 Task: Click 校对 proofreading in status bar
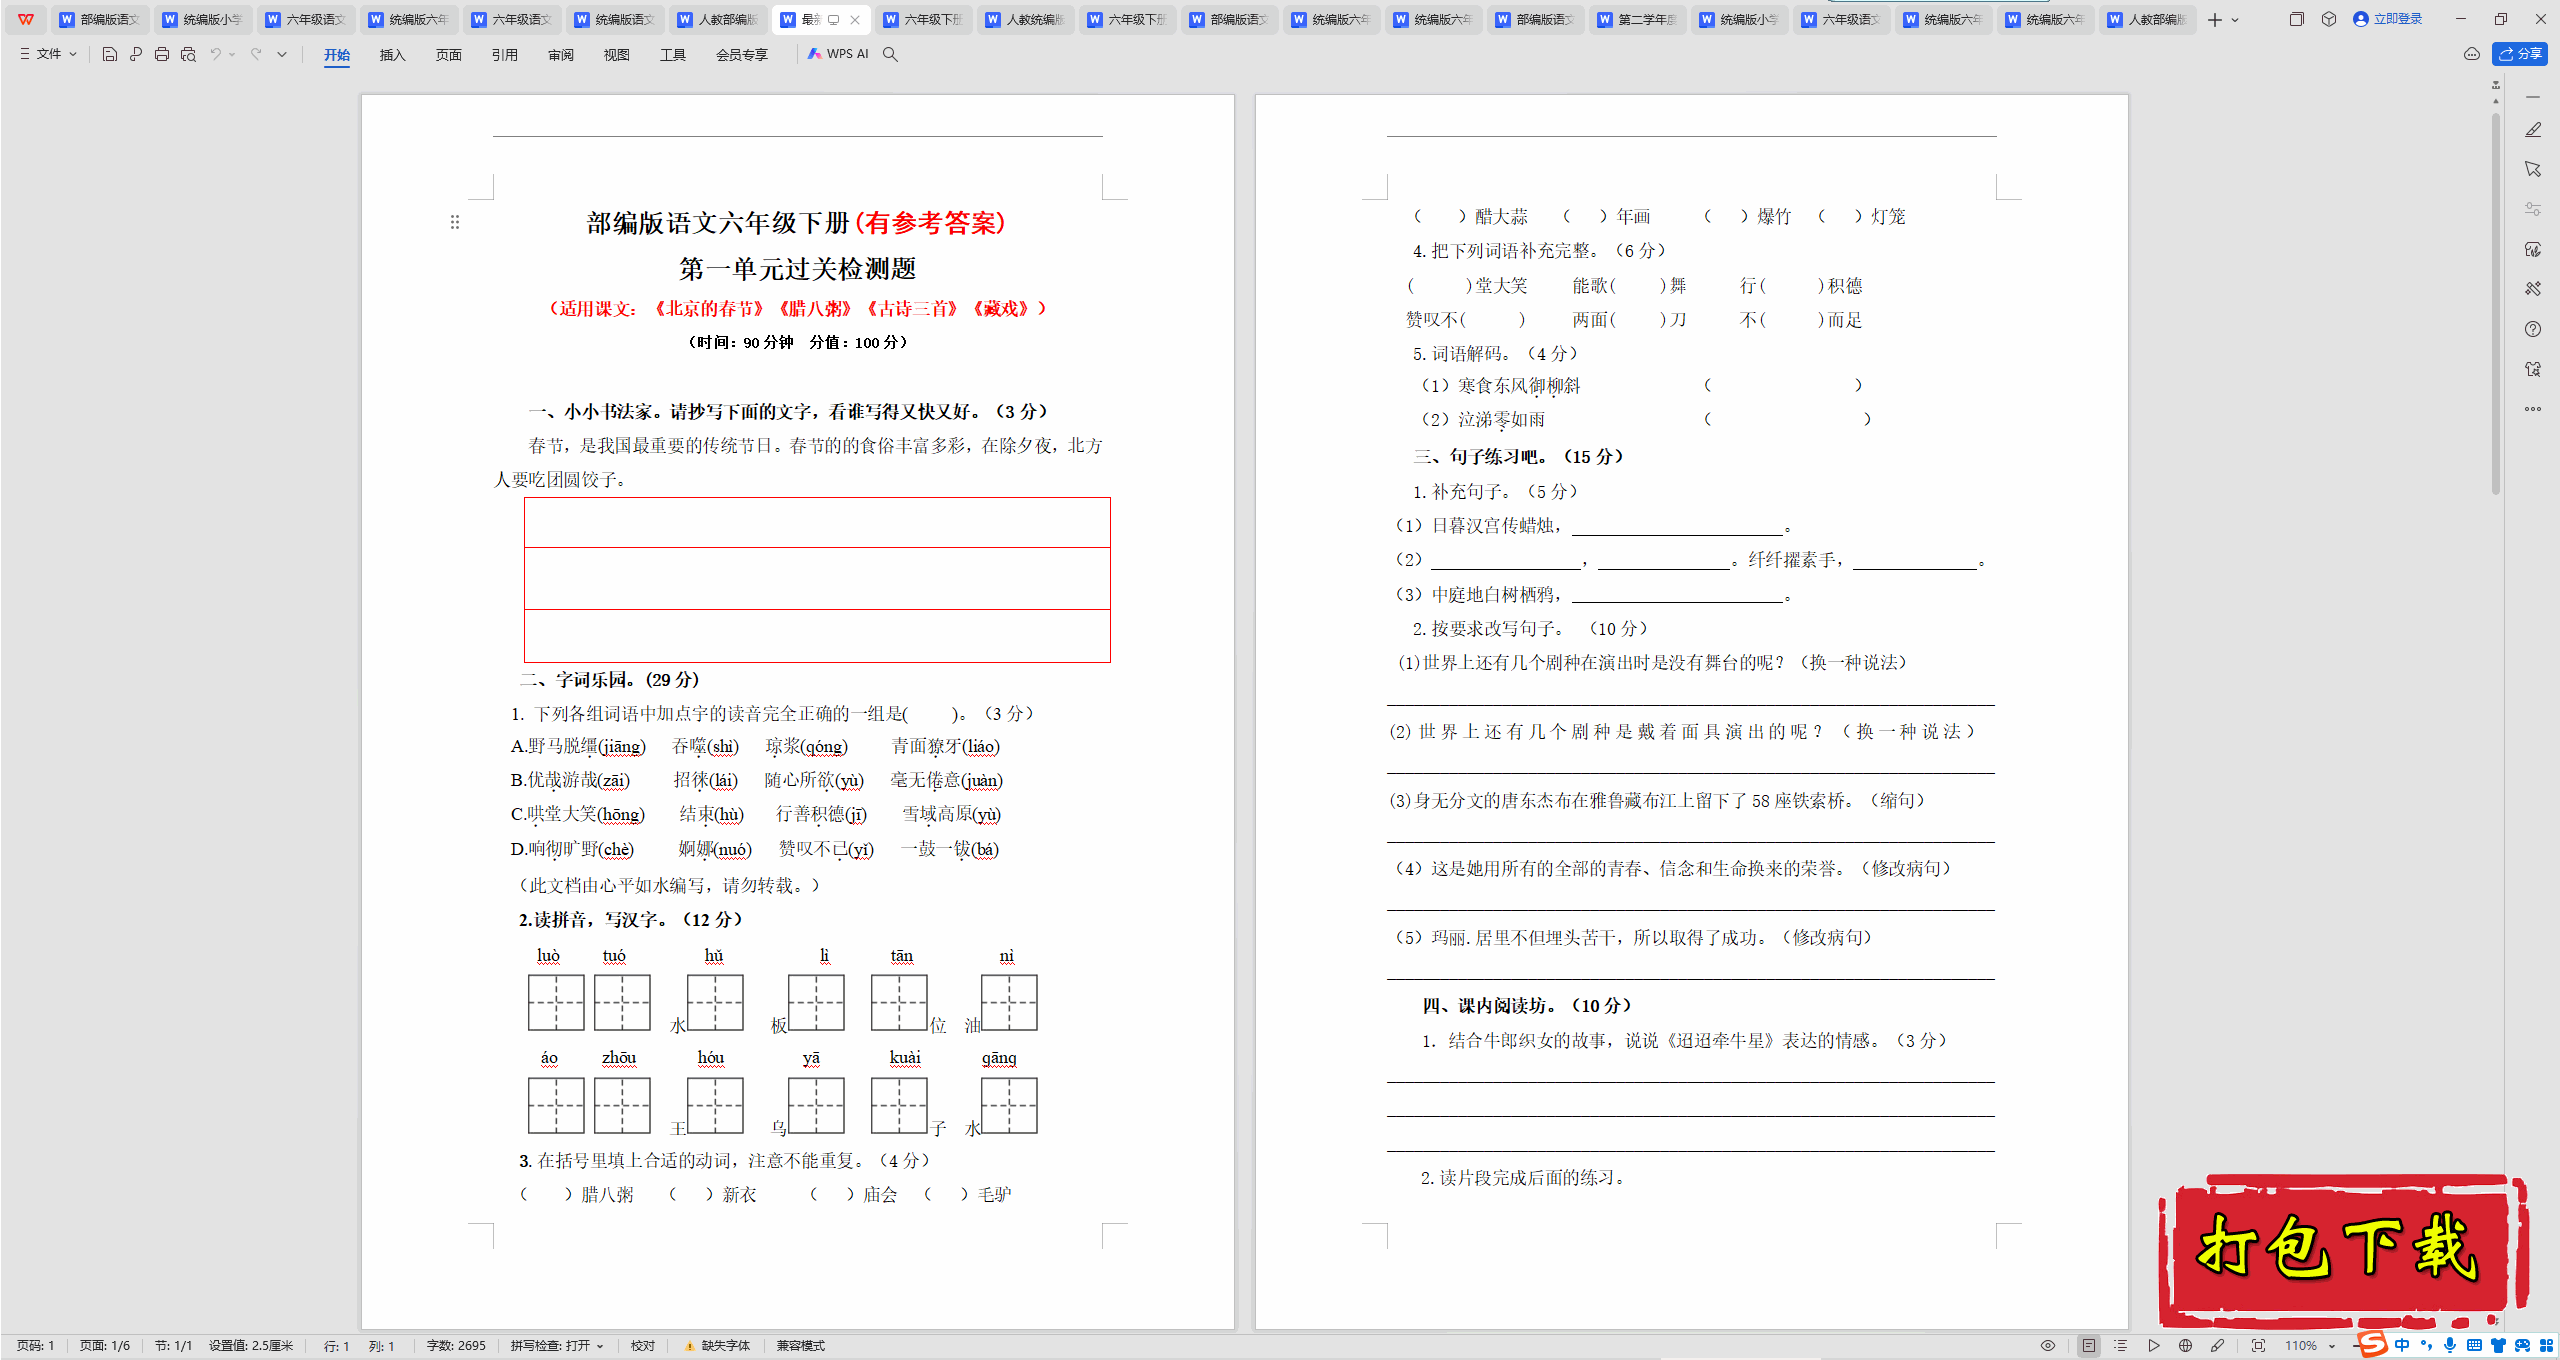pyautogui.click(x=643, y=1346)
